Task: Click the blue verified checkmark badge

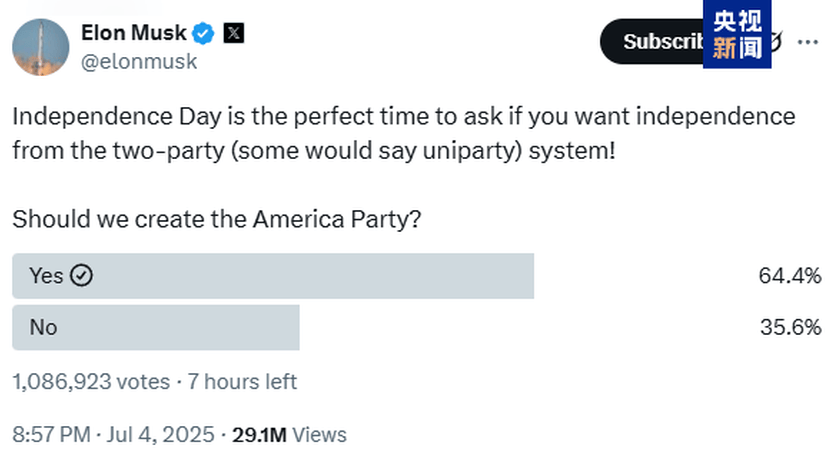Action: 204,33
